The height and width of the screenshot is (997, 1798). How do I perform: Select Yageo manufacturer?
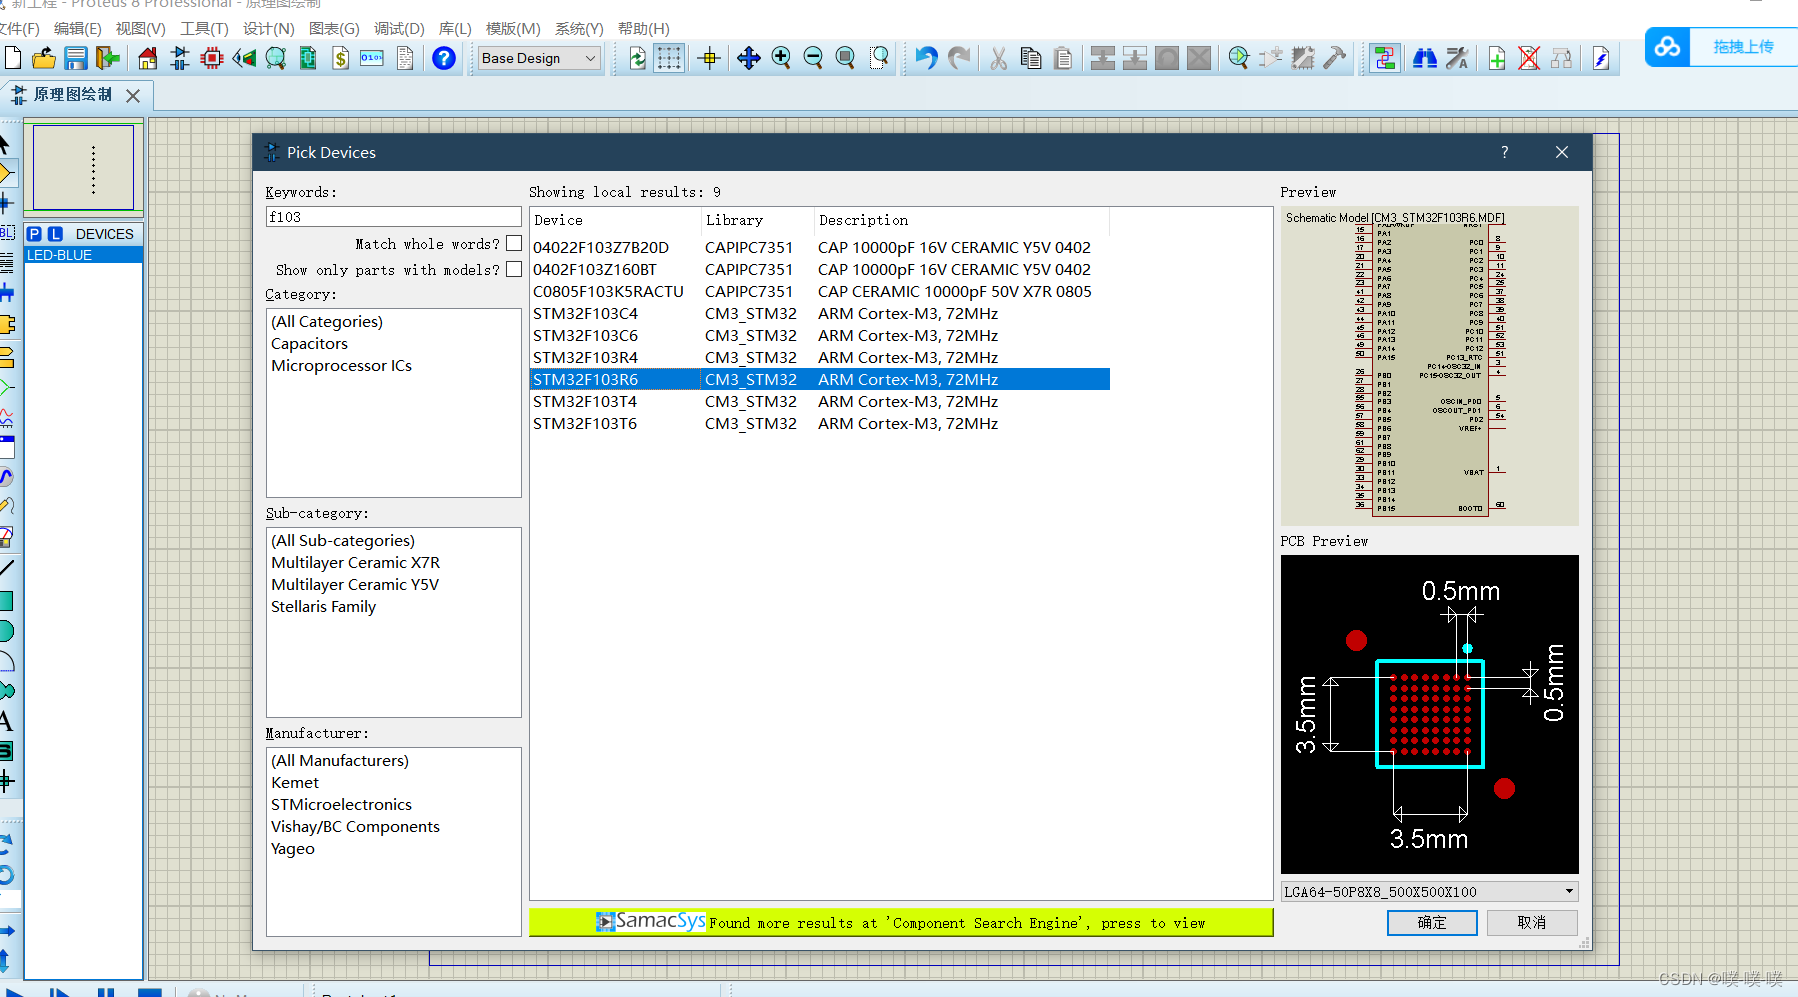pyautogui.click(x=293, y=848)
